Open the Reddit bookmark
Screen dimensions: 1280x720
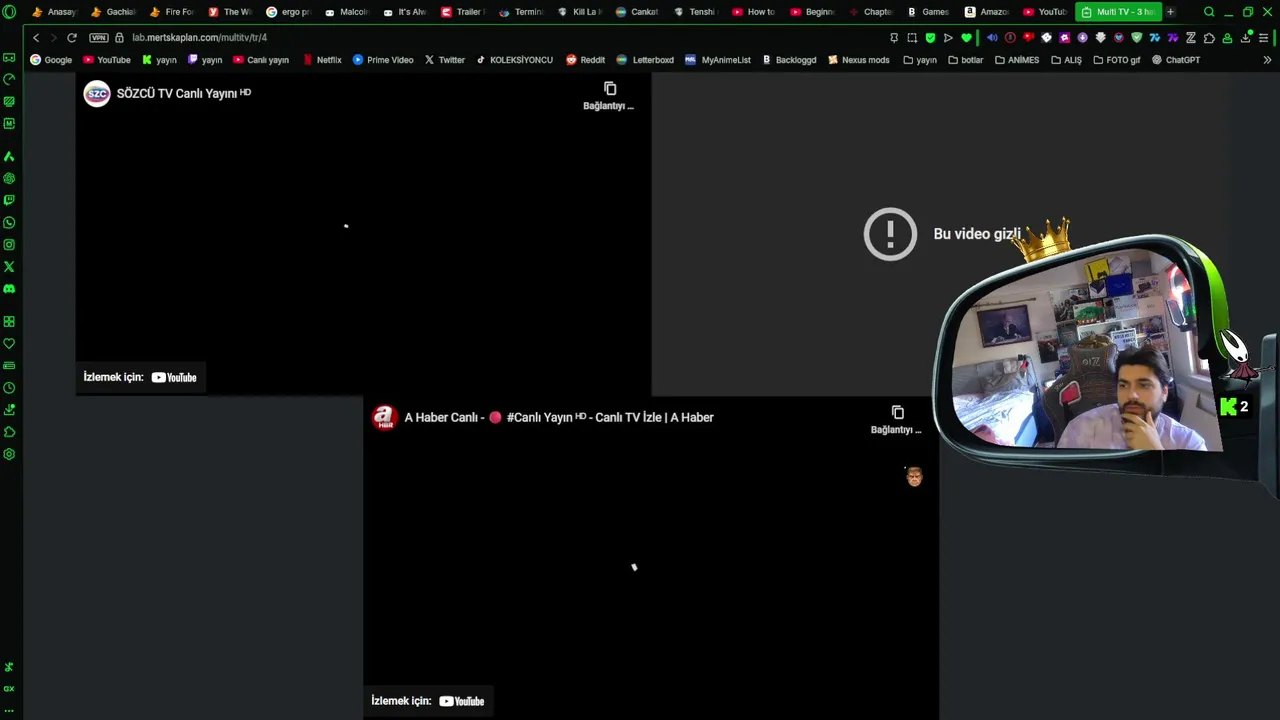585,60
